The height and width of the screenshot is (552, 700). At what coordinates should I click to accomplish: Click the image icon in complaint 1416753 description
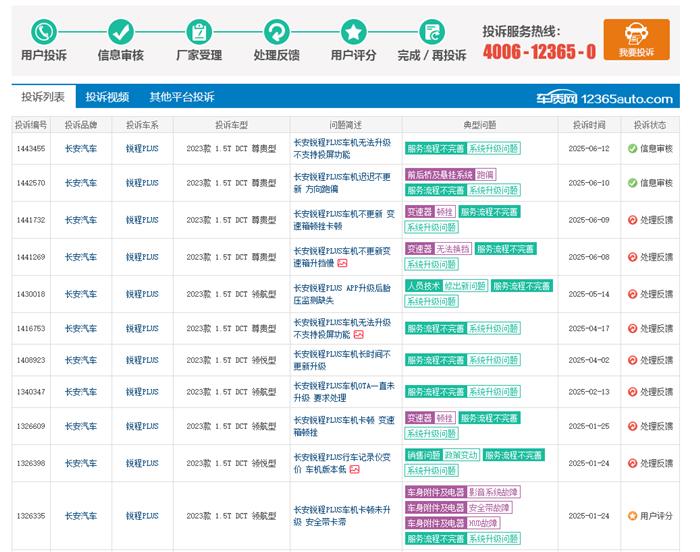tap(358, 334)
